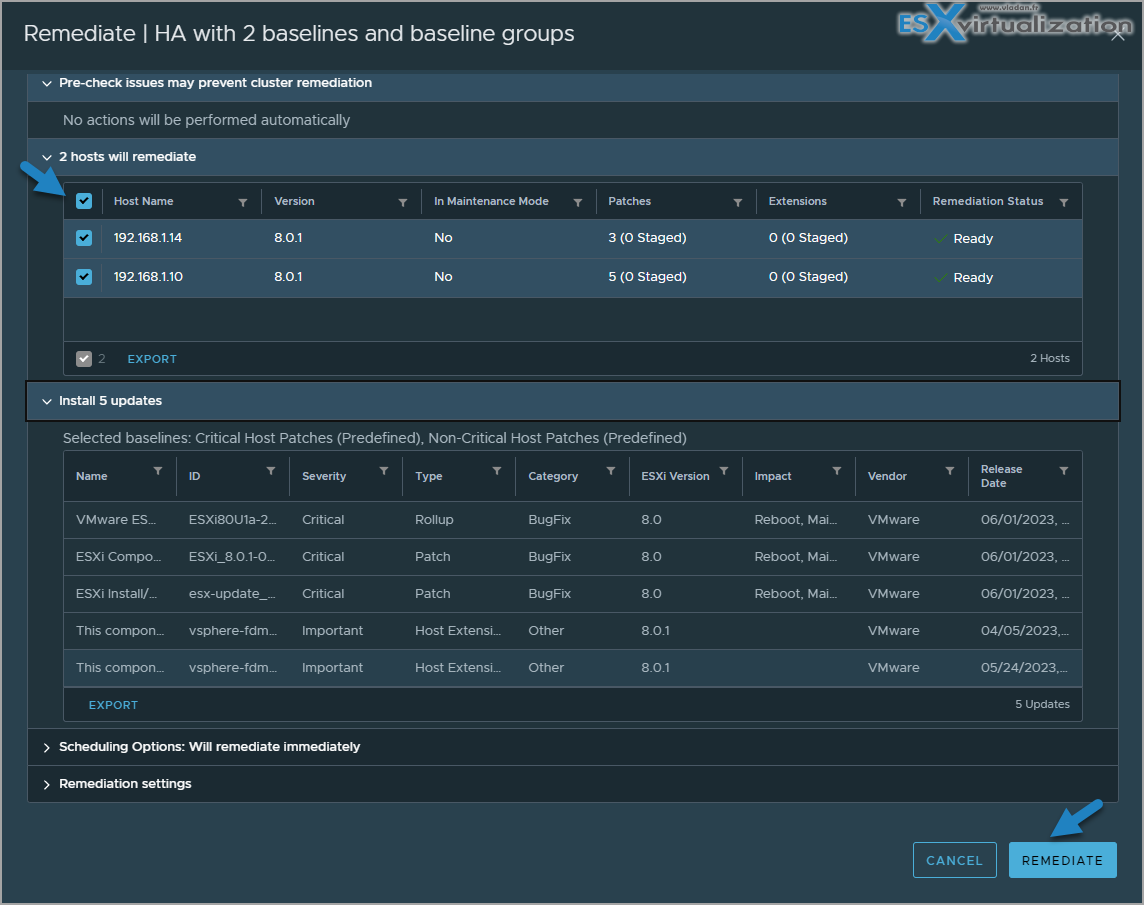Viewport: 1144px width, 905px height.
Task: Collapse the Pre-check issues section
Action: (47, 83)
